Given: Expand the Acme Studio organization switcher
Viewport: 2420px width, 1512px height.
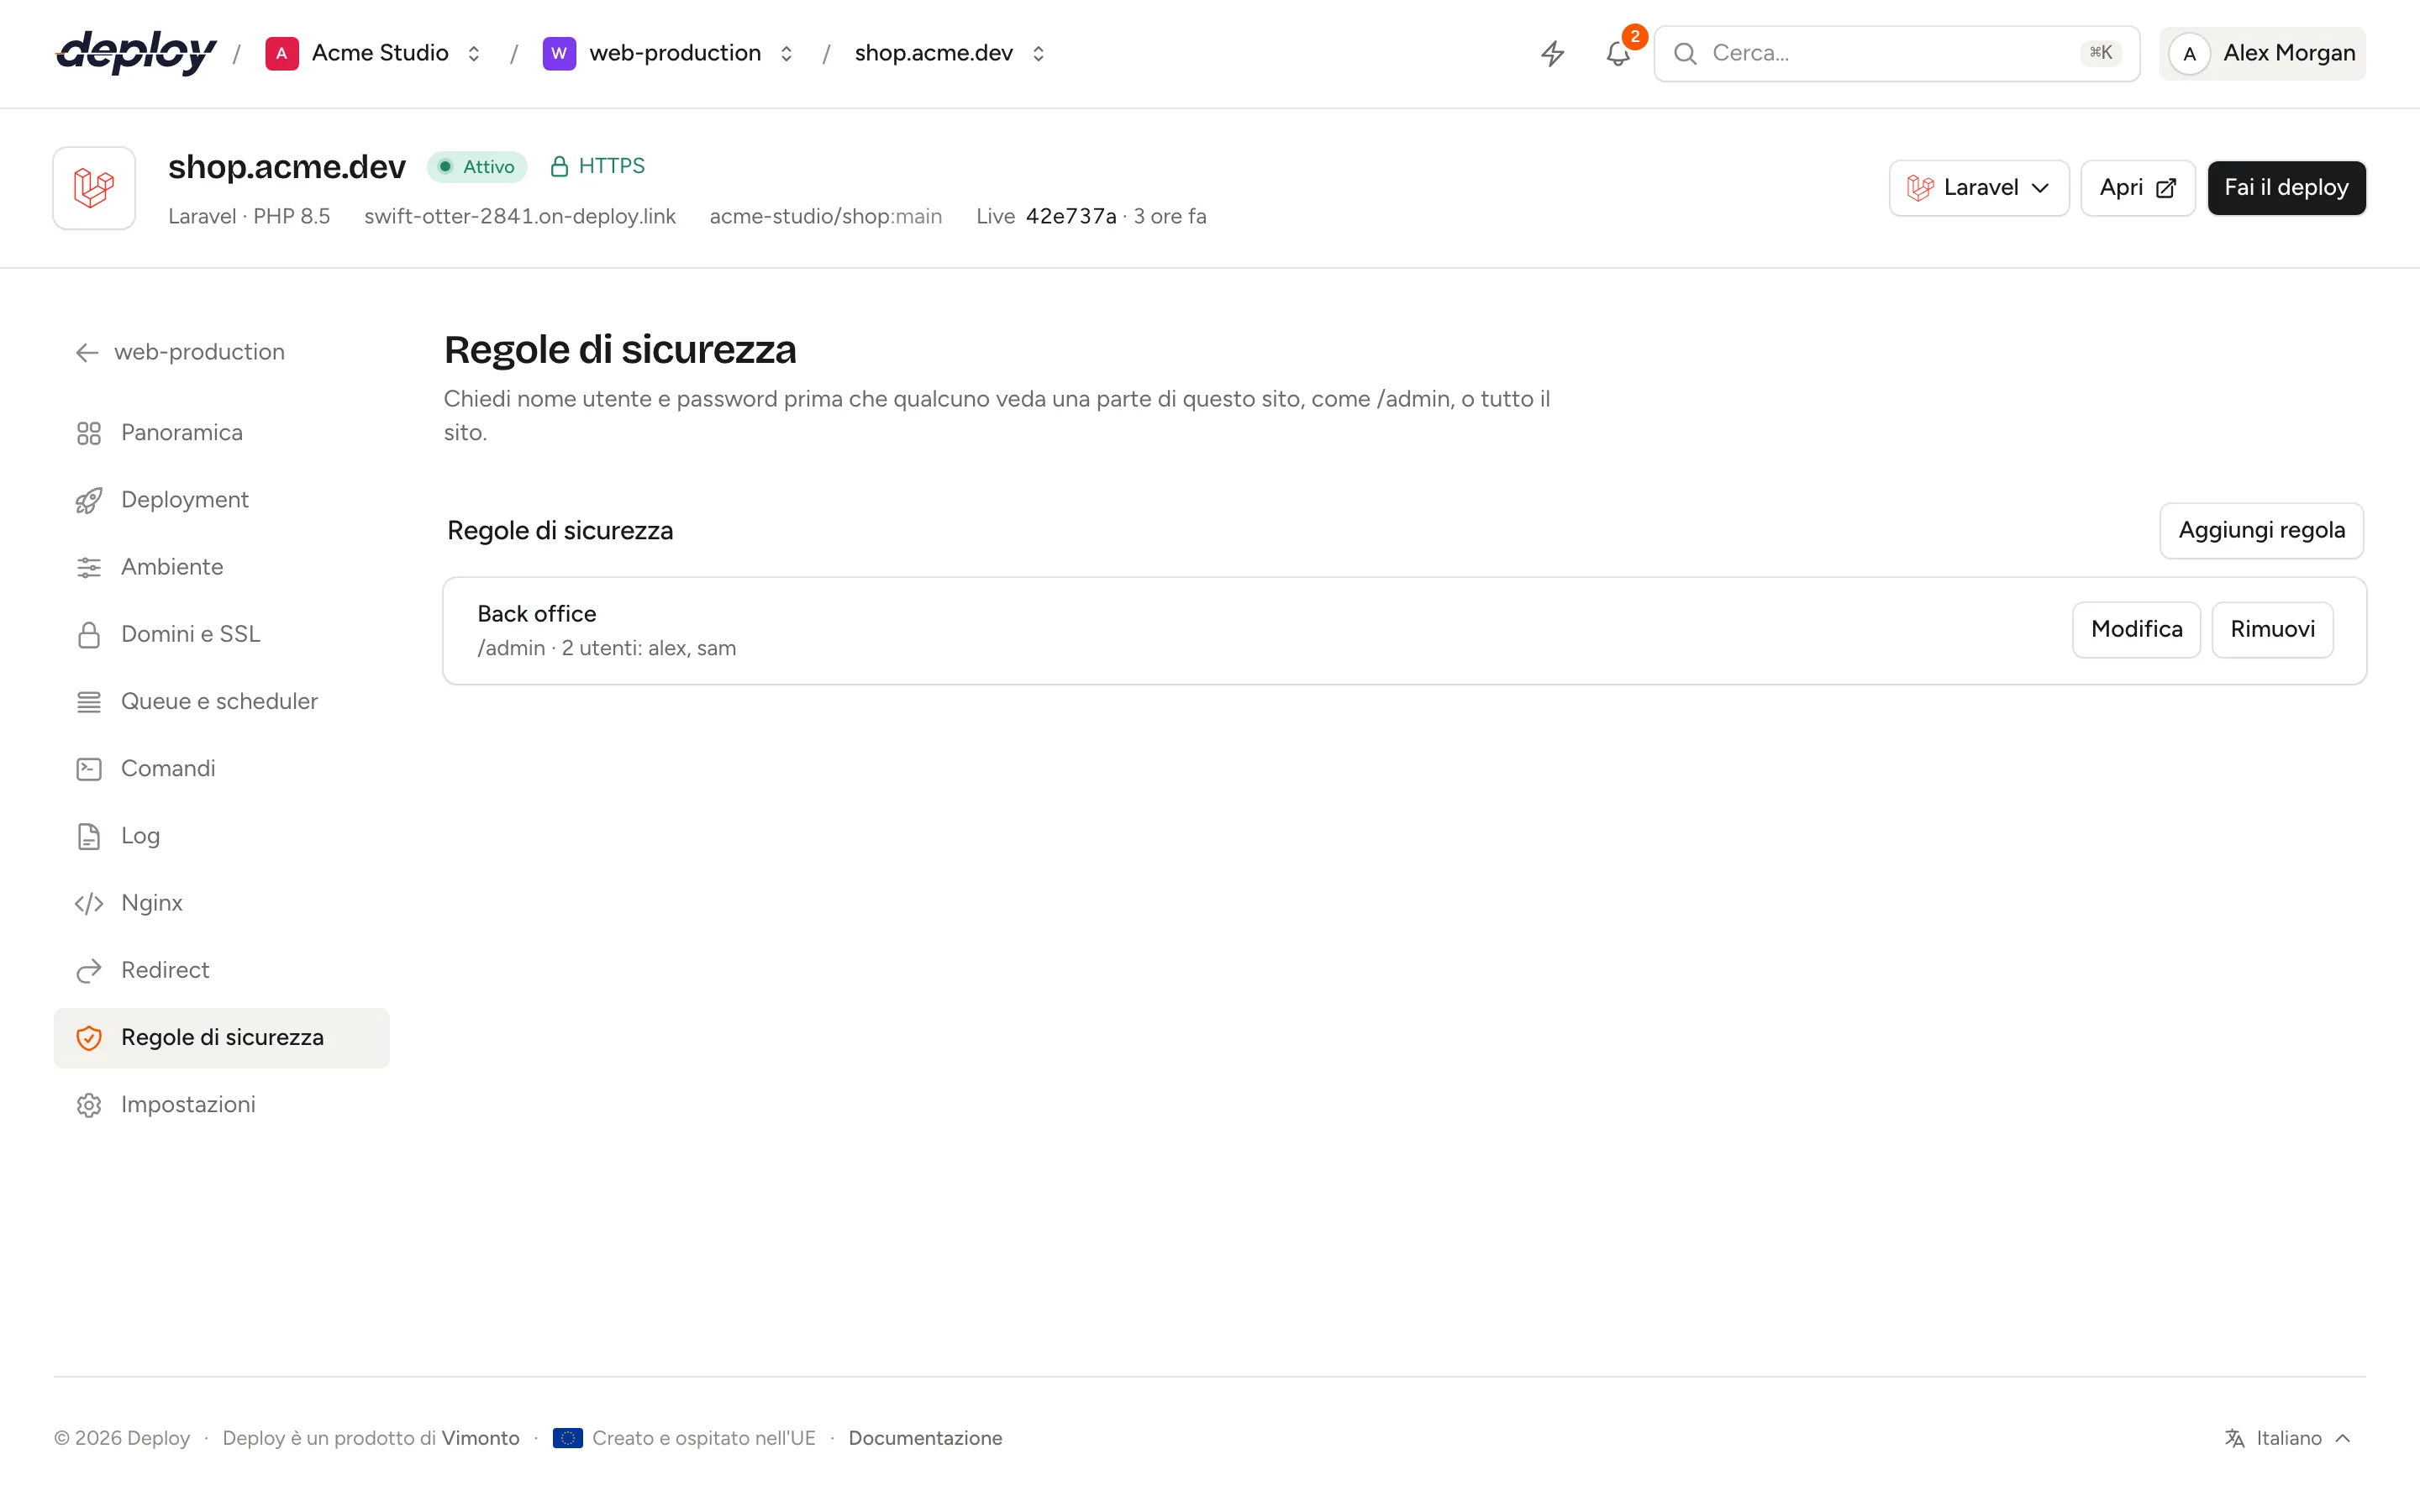Looking at the screenshot, I should point(474,53).
